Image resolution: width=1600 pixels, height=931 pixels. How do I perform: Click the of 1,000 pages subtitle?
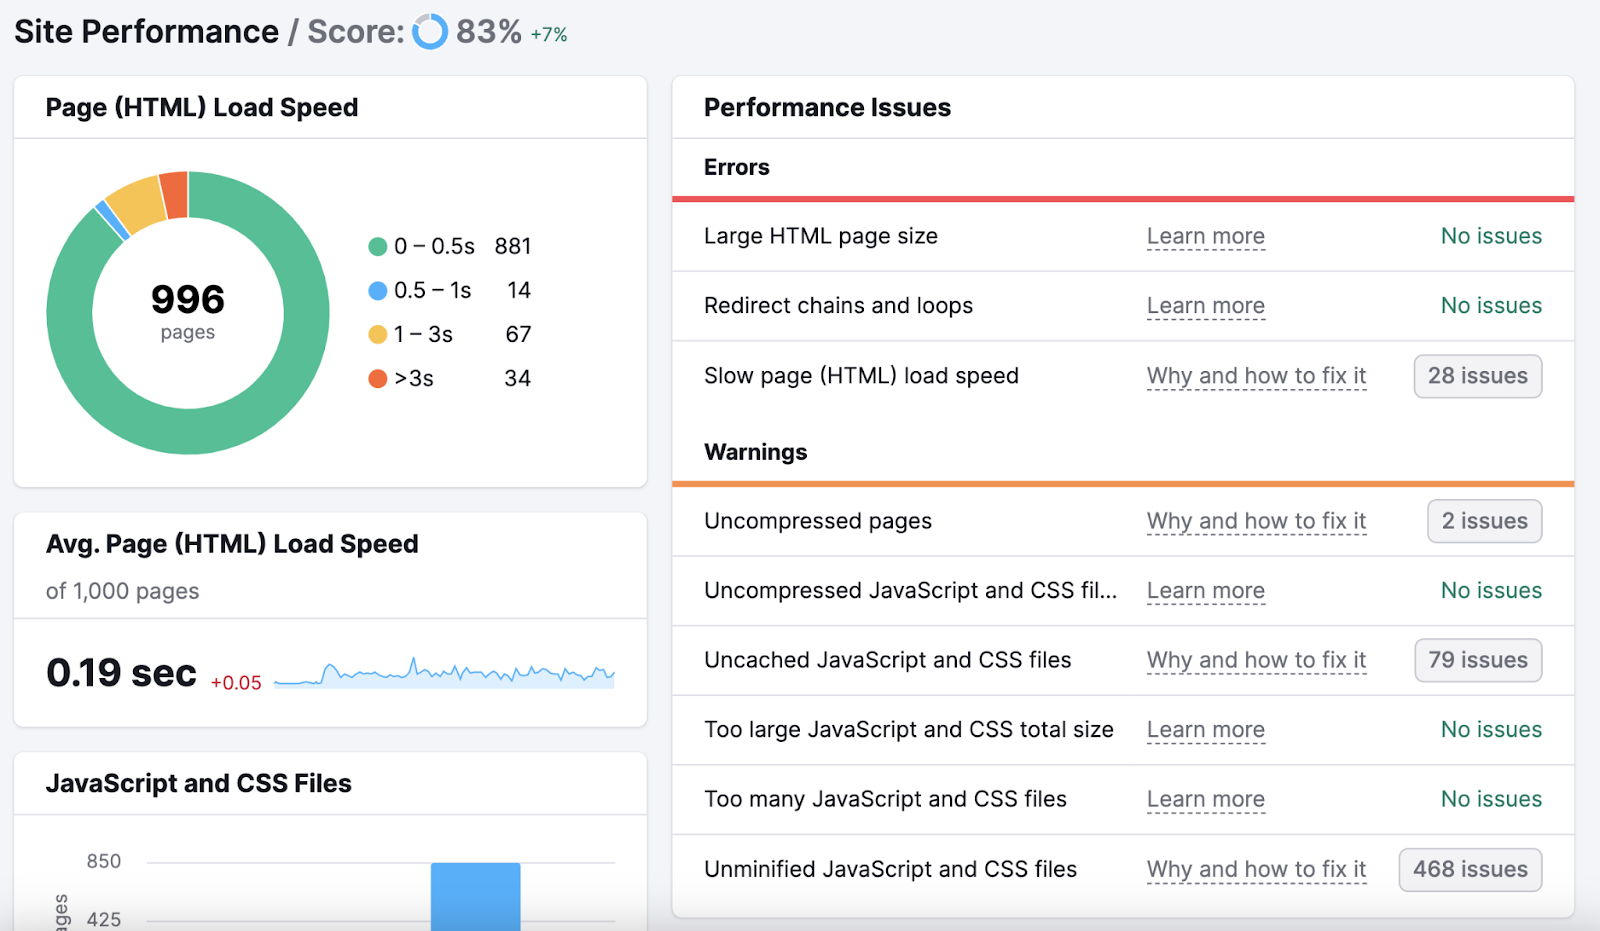123,592
